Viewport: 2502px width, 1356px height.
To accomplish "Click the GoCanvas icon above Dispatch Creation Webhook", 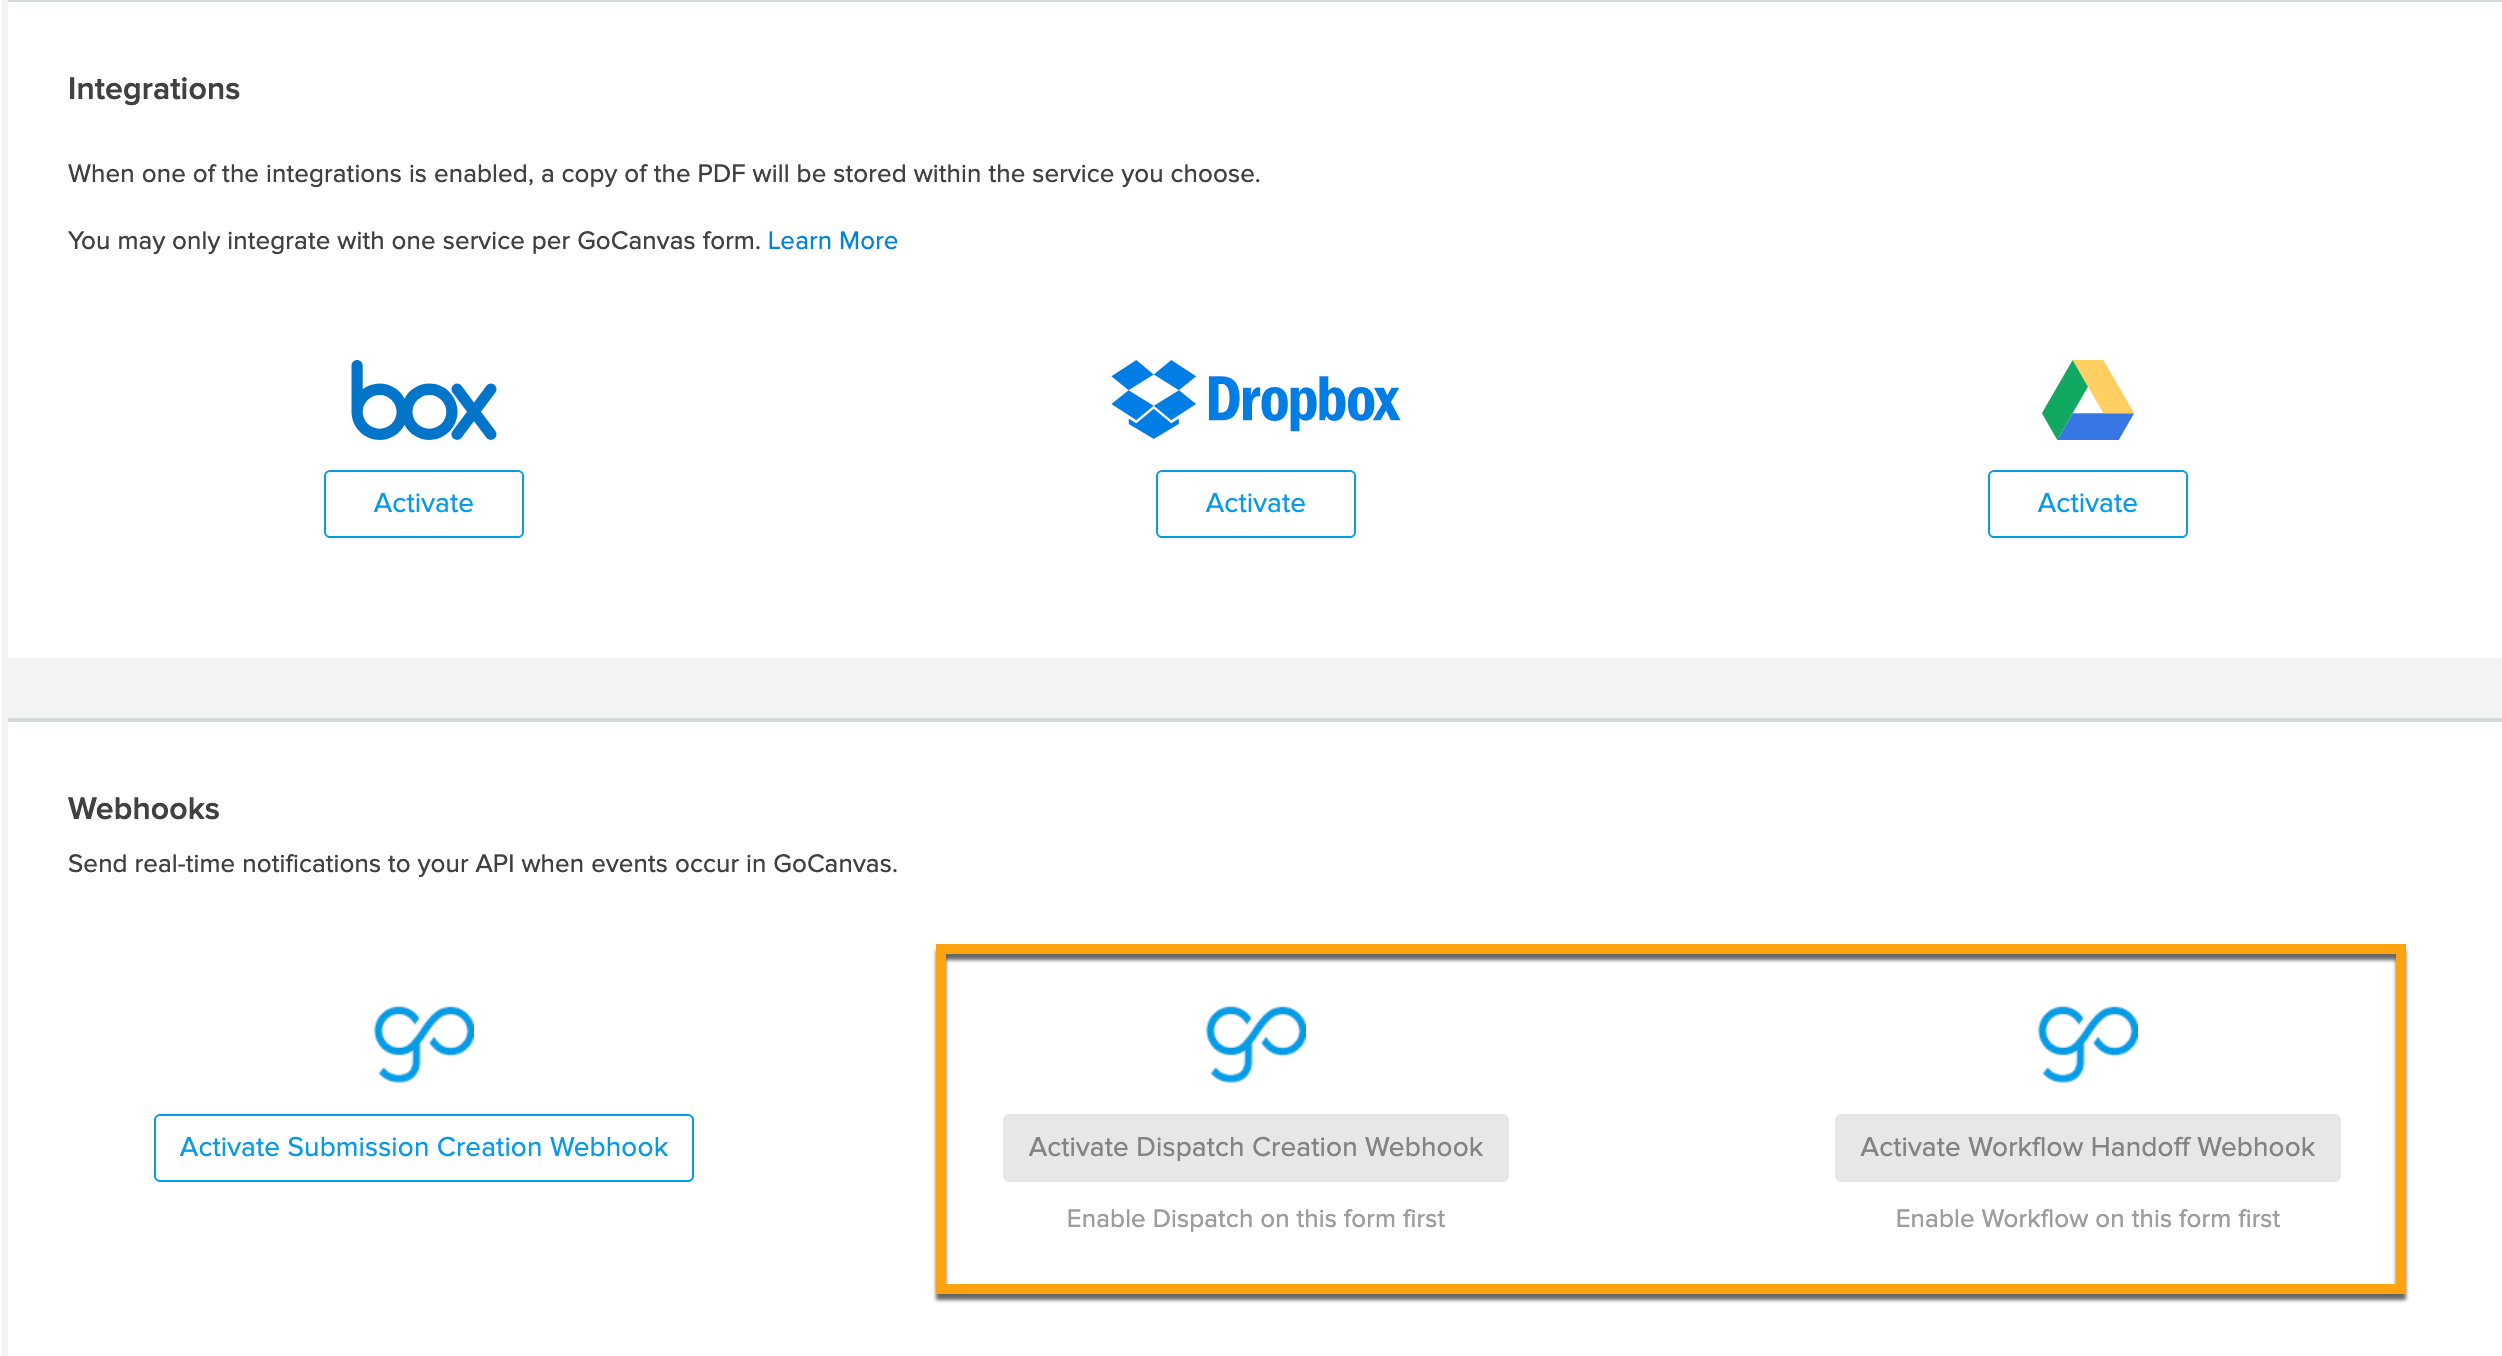I will pos(1255,1043).
